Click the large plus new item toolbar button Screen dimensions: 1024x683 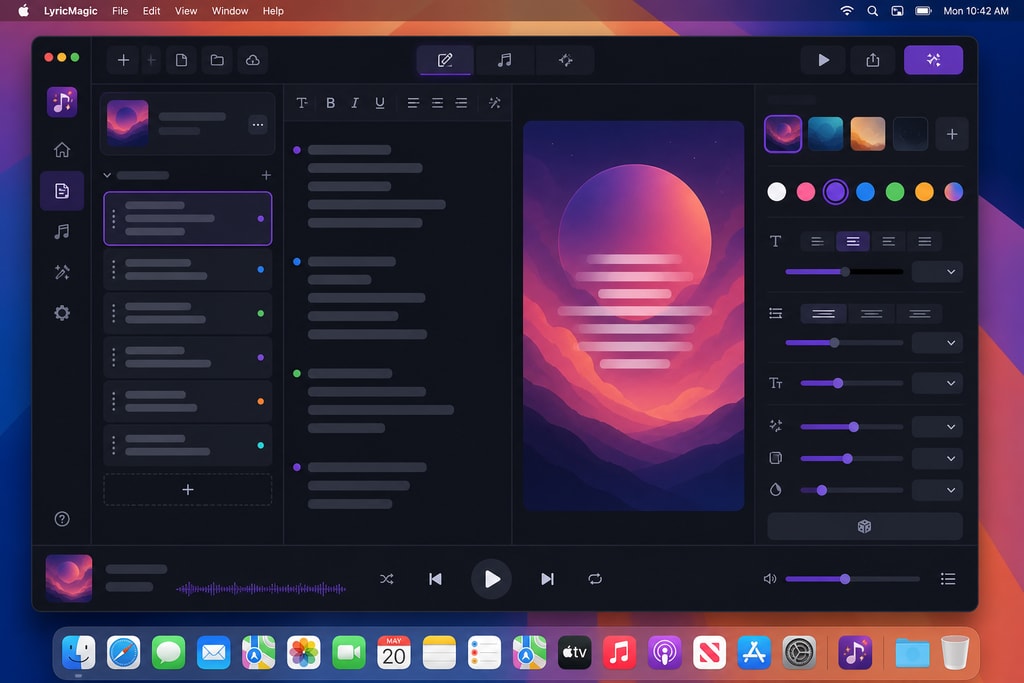[123, 60]
